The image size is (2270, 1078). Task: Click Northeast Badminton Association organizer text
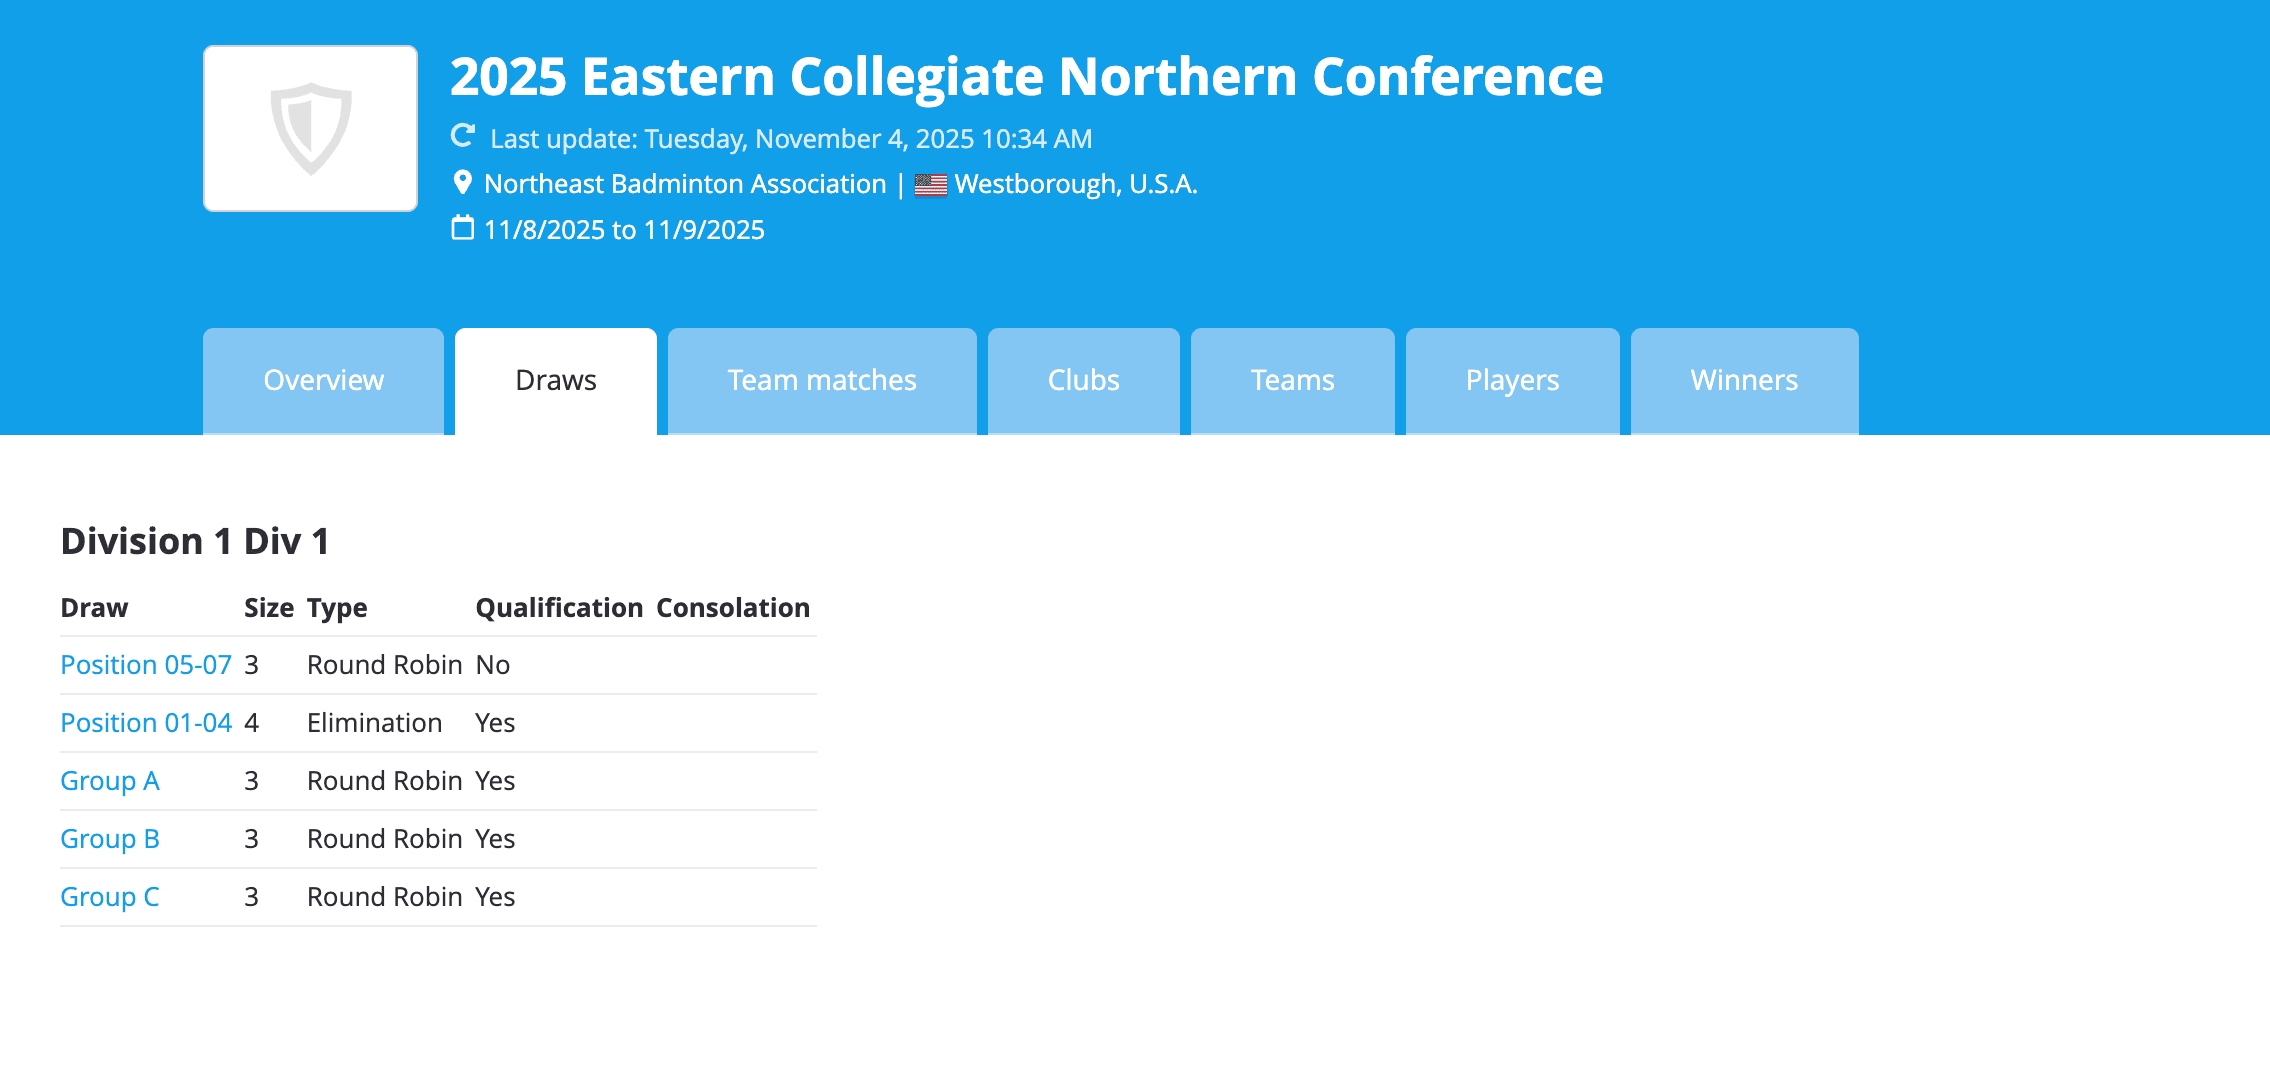pos(685,184)
